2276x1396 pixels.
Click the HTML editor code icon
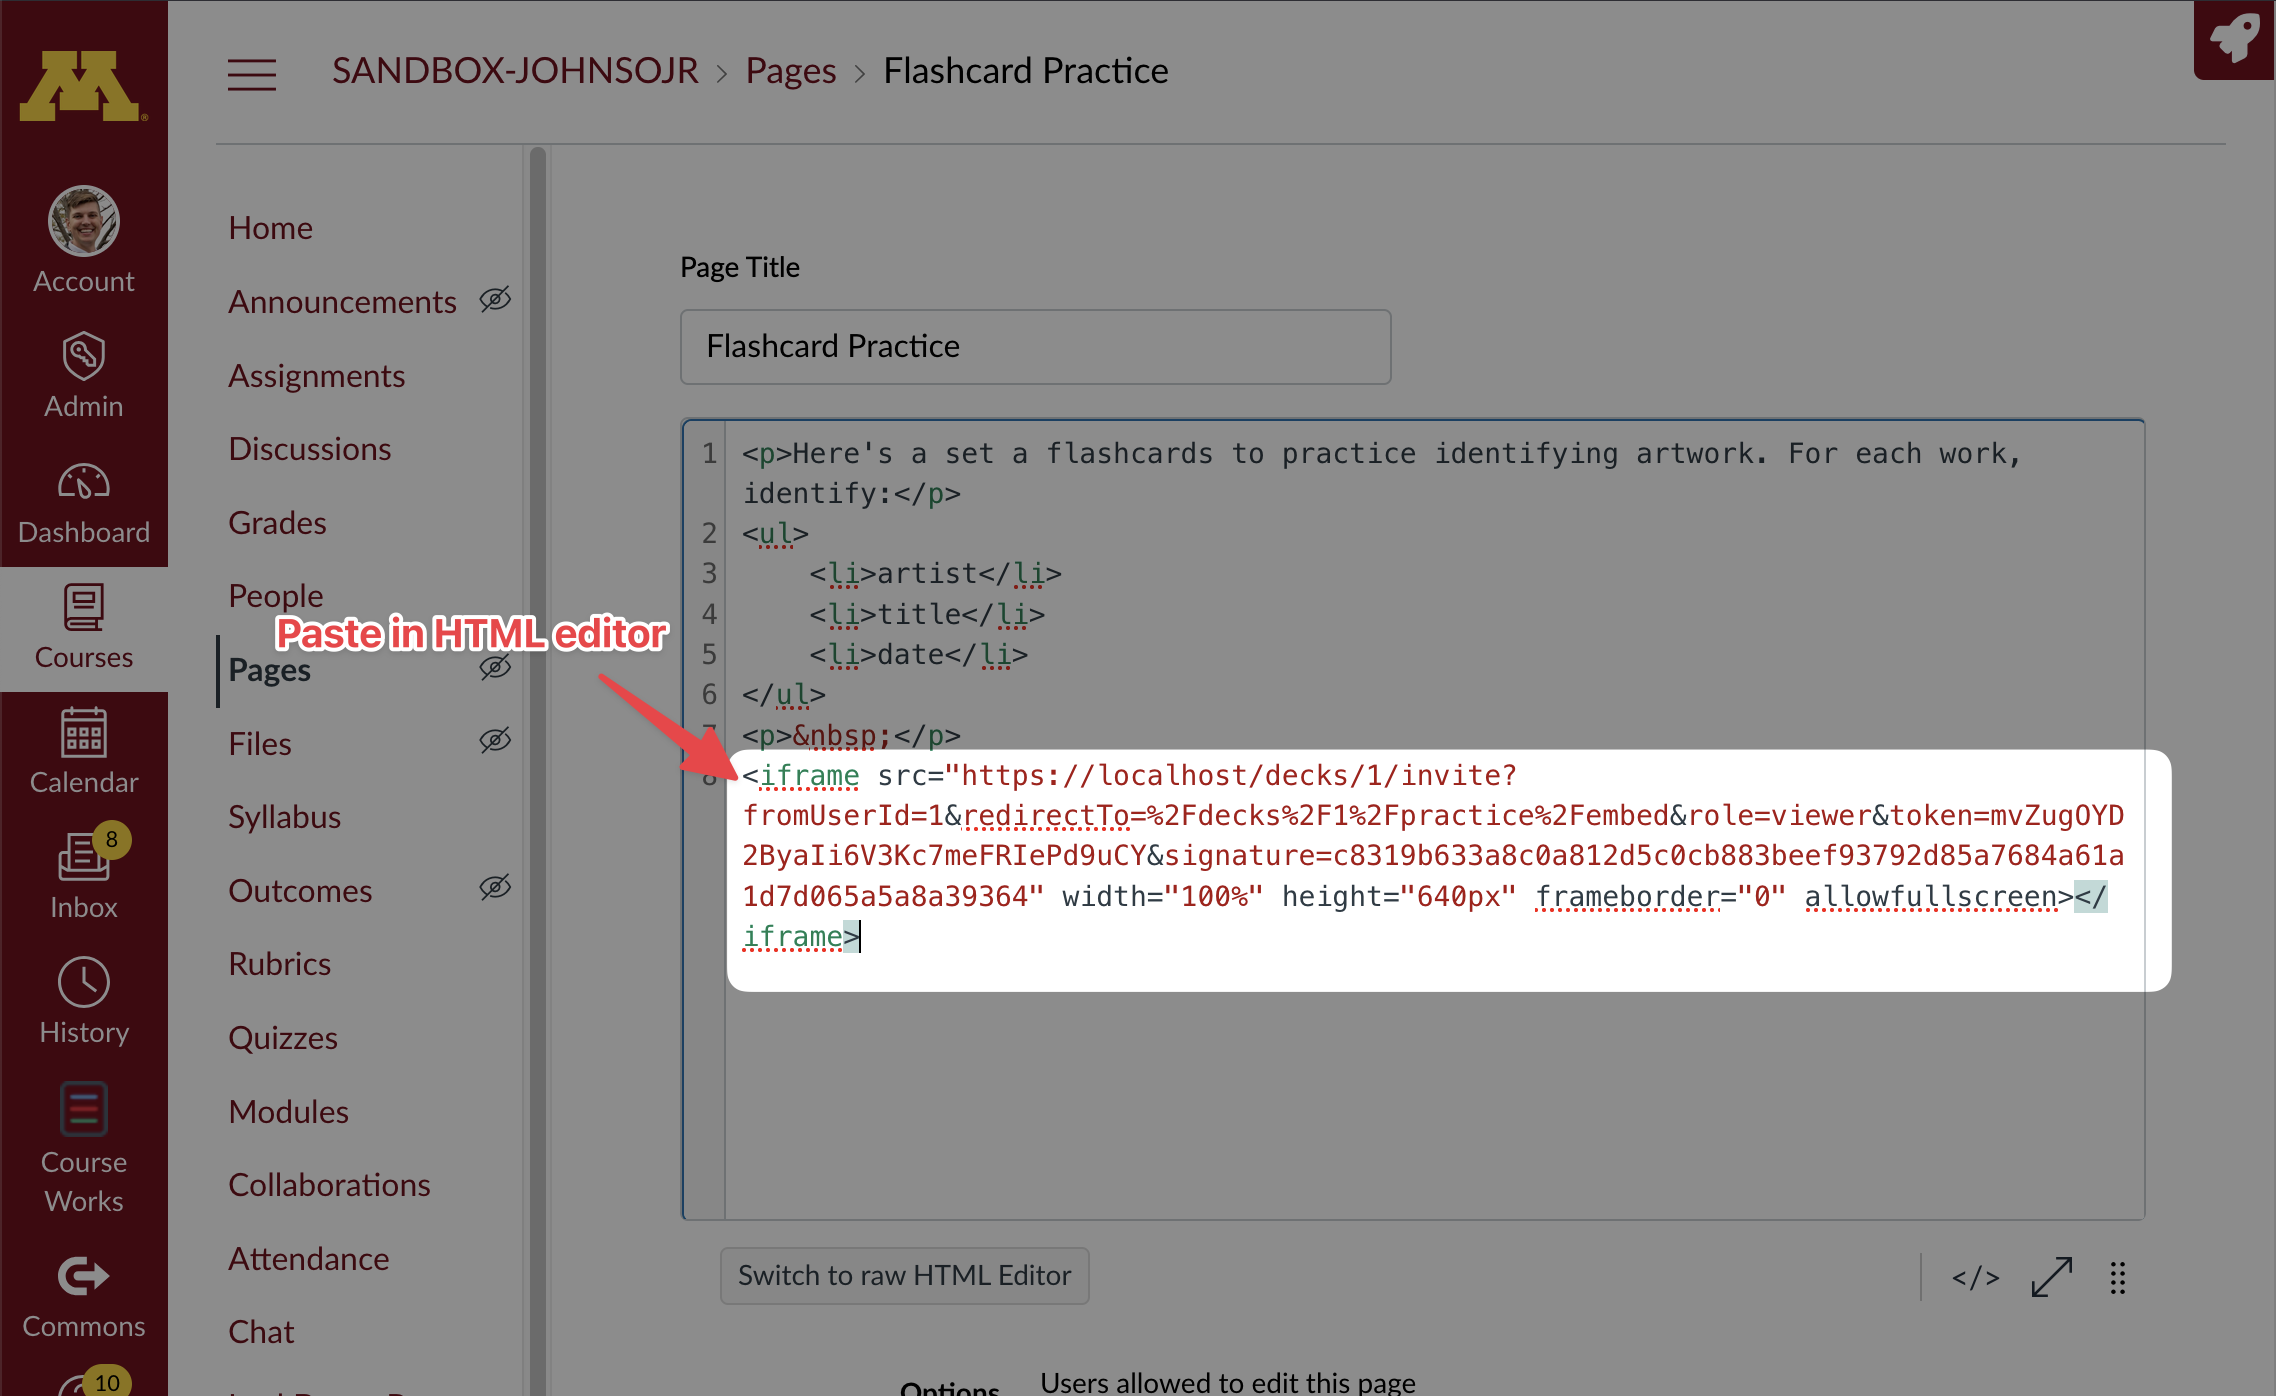1976,1277
